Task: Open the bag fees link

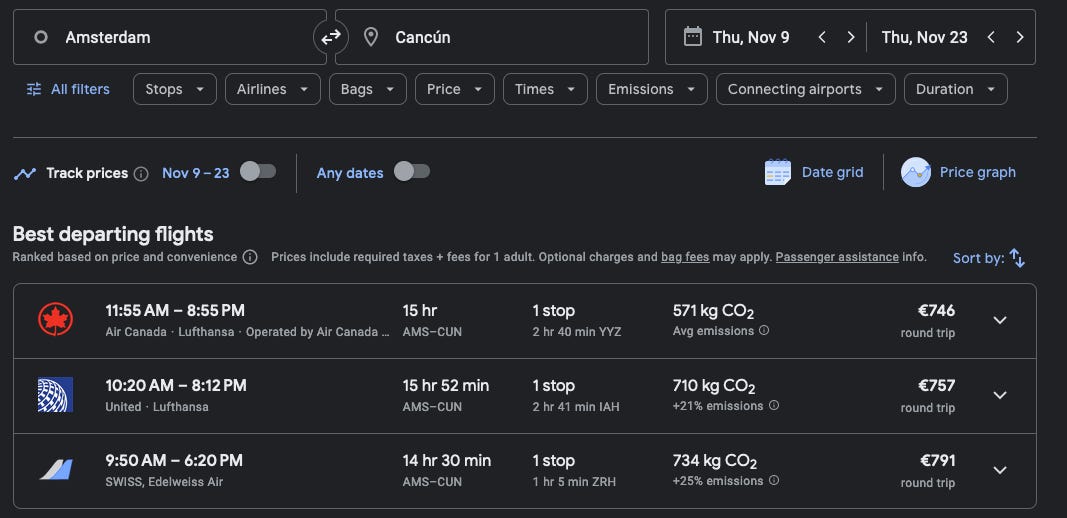Action: pos(685,257)
